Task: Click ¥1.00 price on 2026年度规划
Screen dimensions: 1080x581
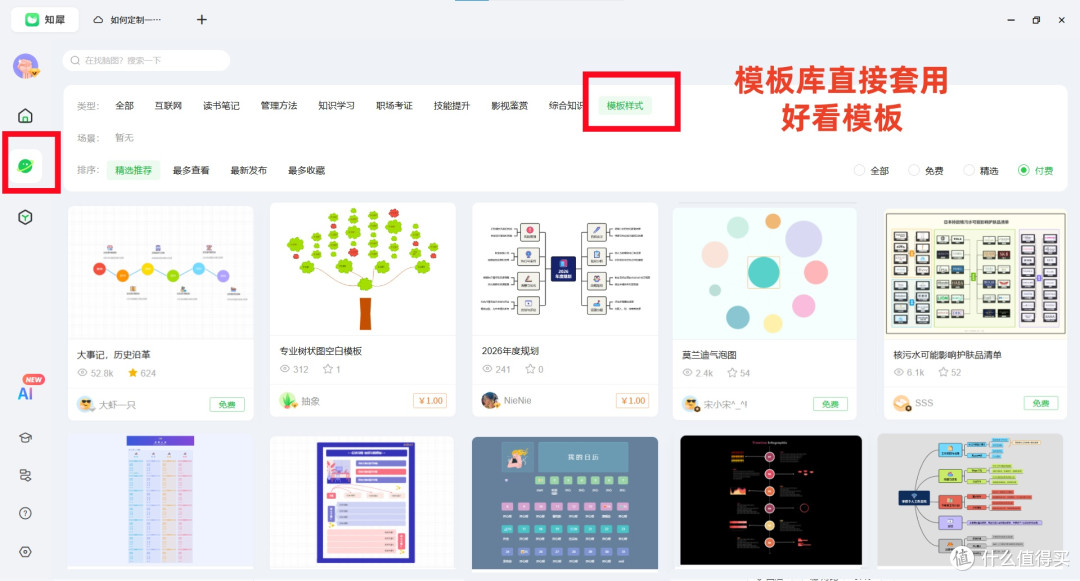Action: point(632,401)
